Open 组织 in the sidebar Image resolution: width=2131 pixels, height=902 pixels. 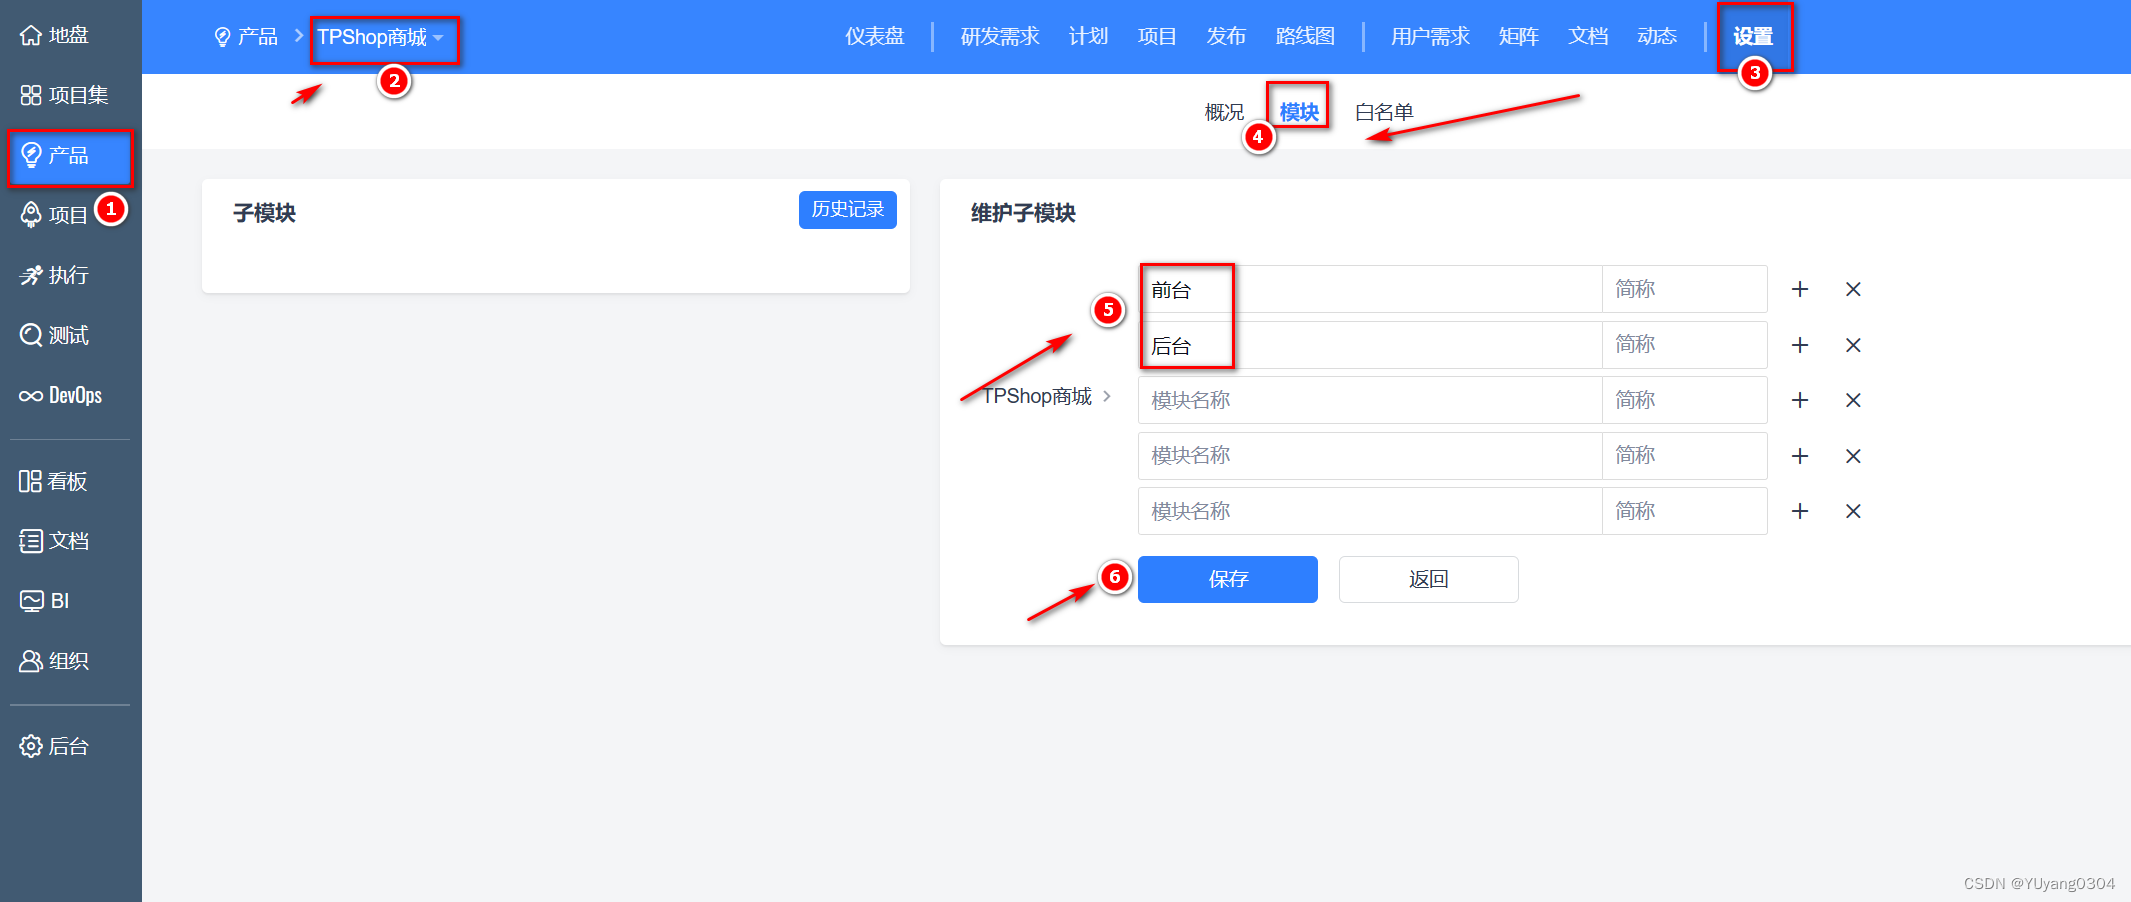55,661
